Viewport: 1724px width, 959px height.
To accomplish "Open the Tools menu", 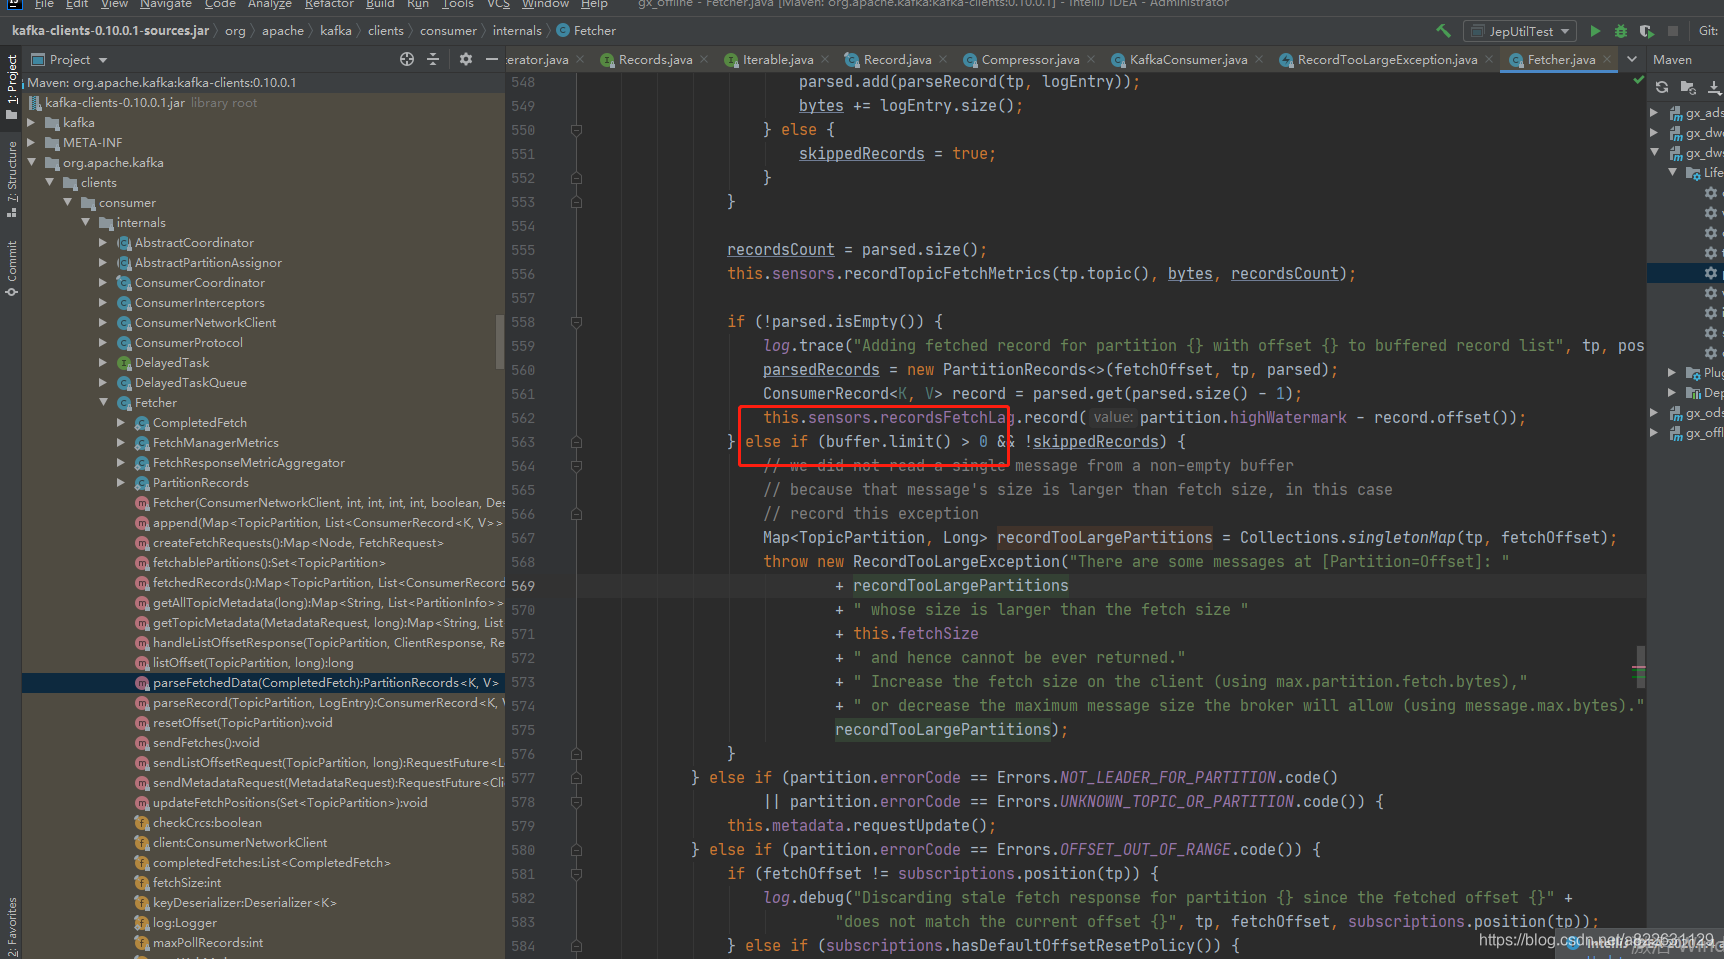I will (x=458, y=4).
